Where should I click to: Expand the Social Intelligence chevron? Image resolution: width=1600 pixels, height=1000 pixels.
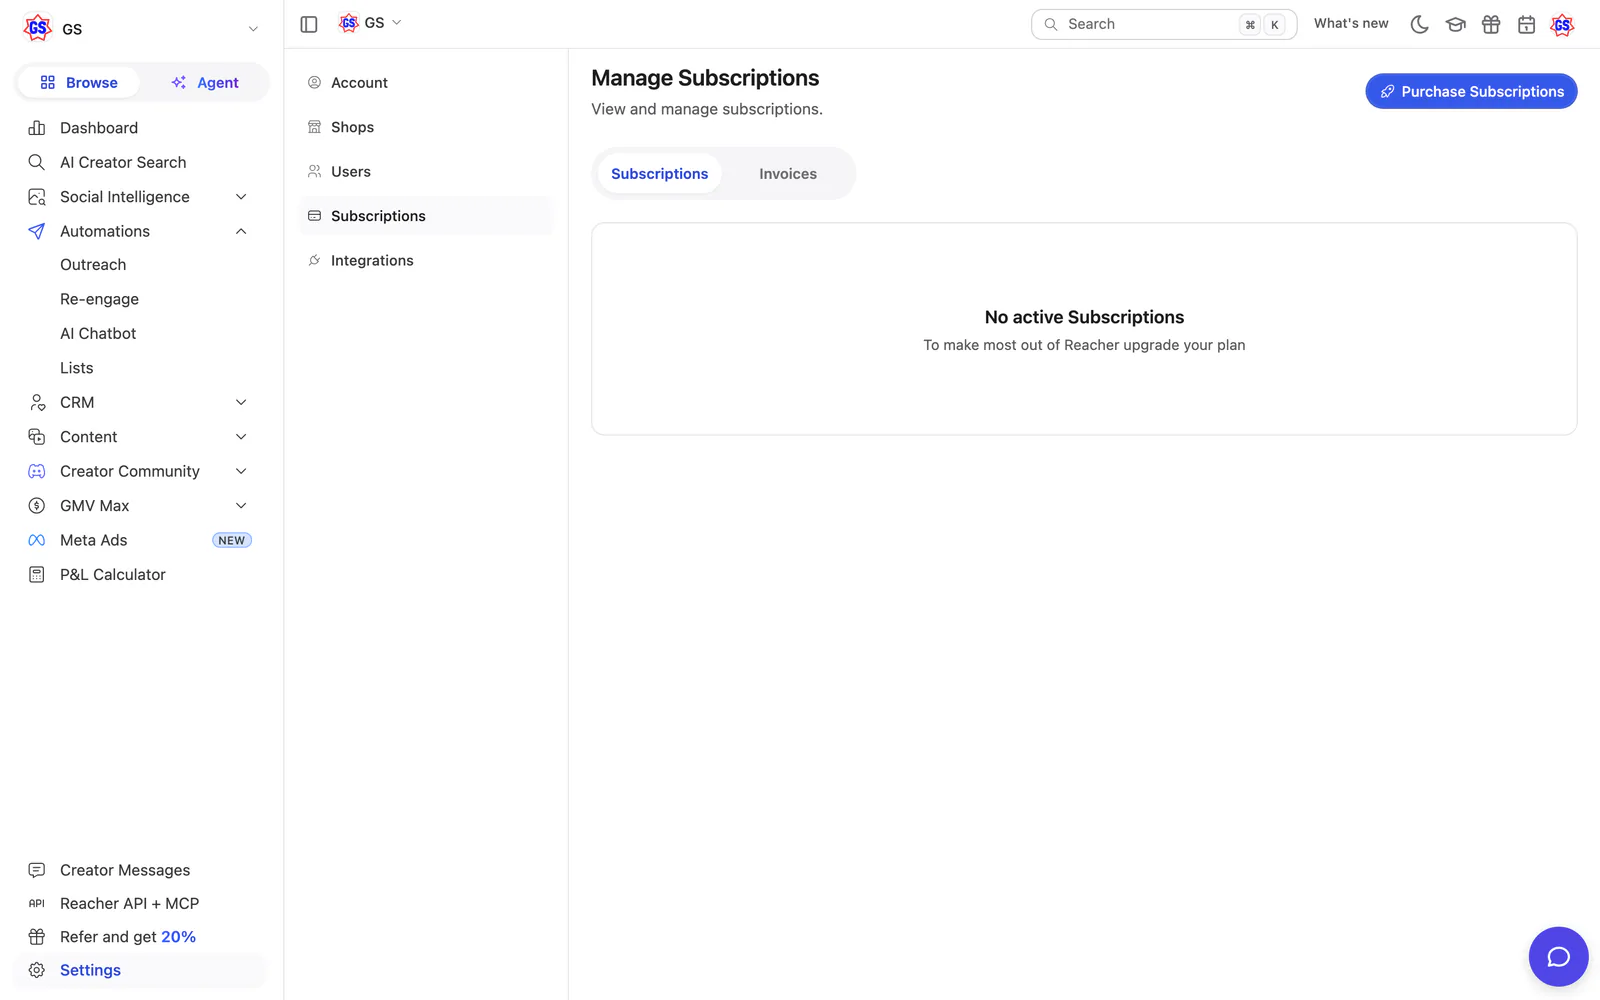pos(241,197)
